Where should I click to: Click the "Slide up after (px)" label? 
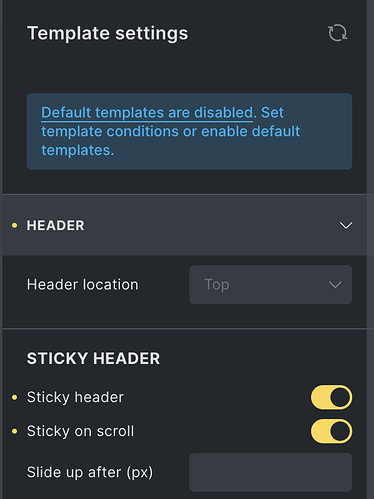click(90, 472)
